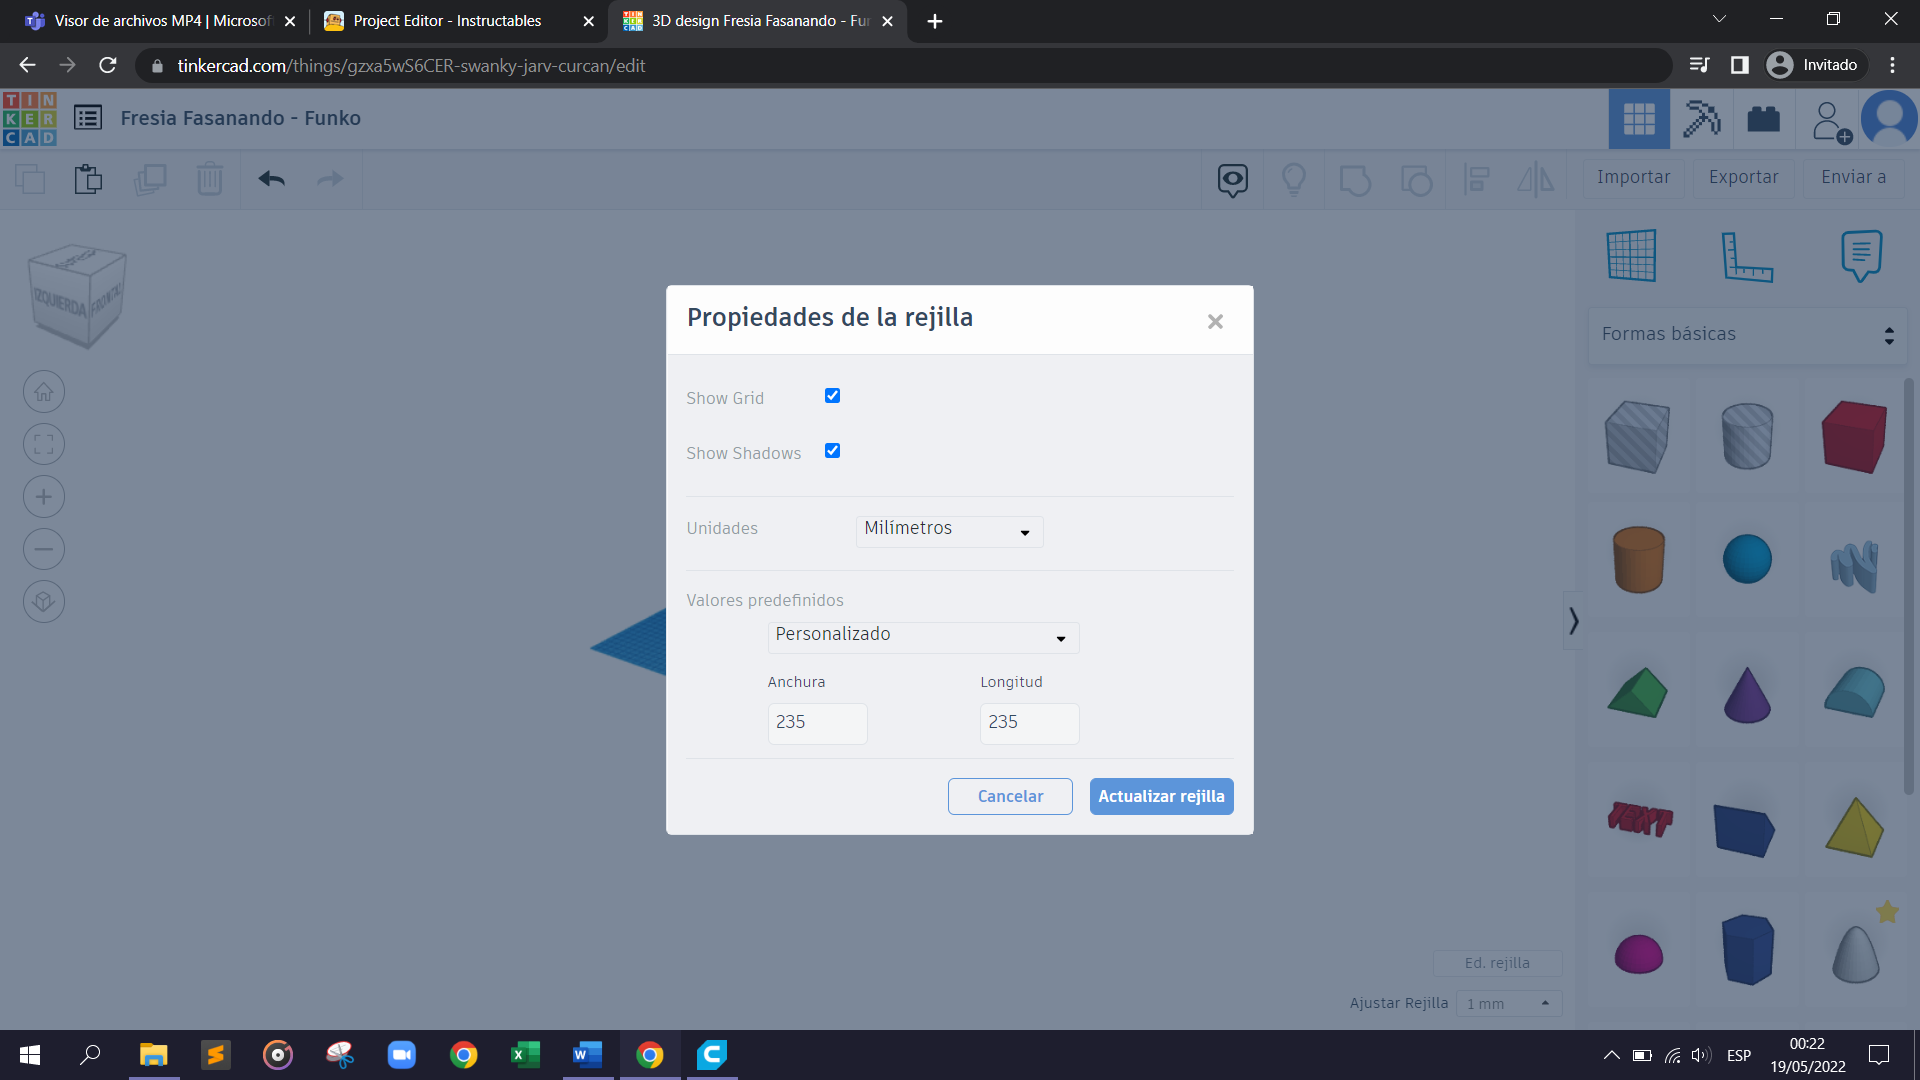The image size is (1920, 1080).
Task: Toggle the Show Shadows checkbox
Action: pos(832,451)
